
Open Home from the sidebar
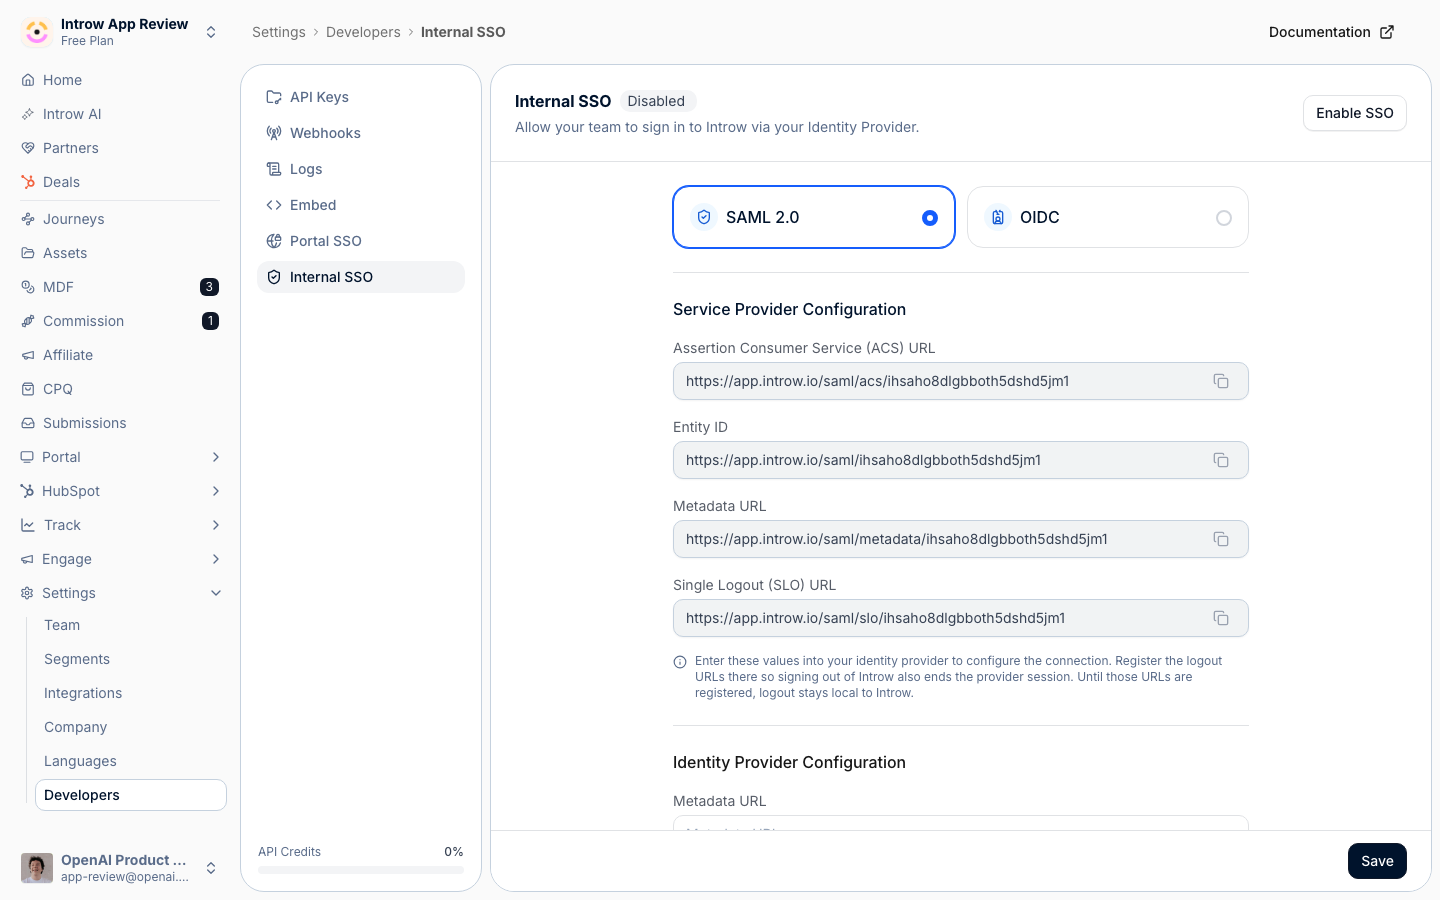[120, 80]
